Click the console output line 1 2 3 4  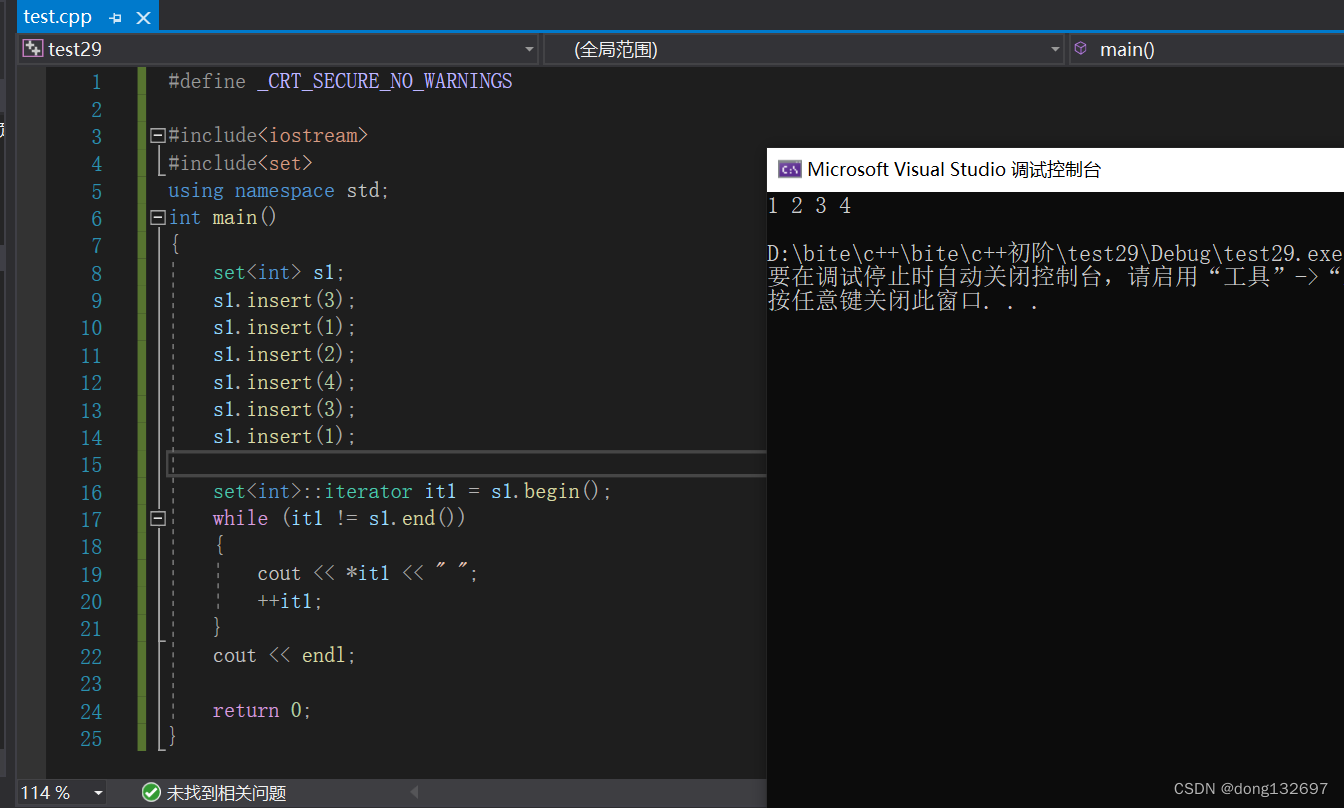pos(810,206)
